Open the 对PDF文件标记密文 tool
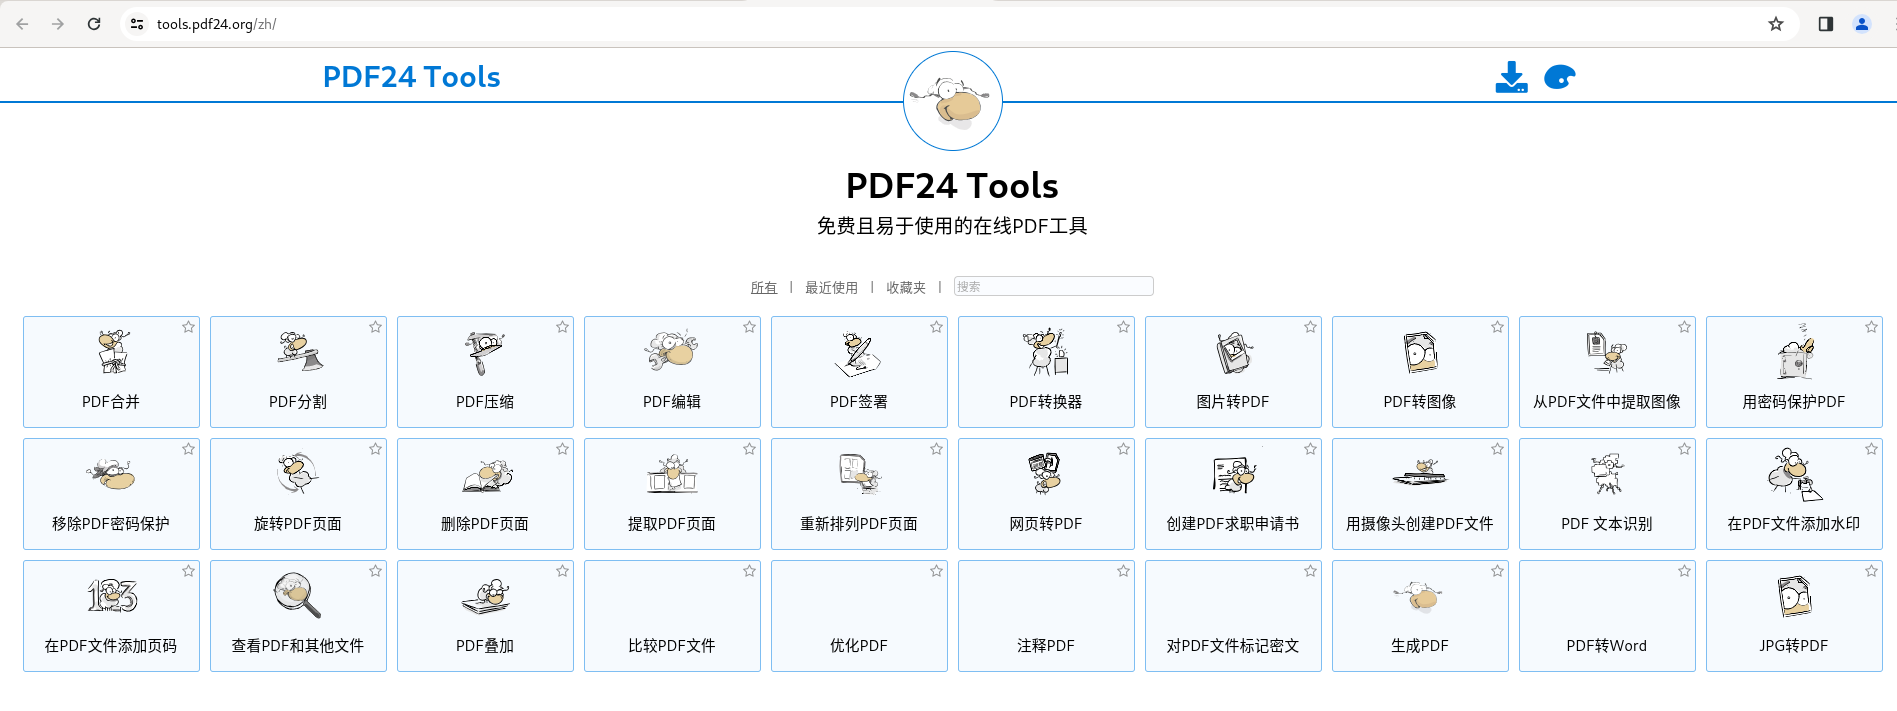This screenshot has height=711, width=1897. [1233, 616]
